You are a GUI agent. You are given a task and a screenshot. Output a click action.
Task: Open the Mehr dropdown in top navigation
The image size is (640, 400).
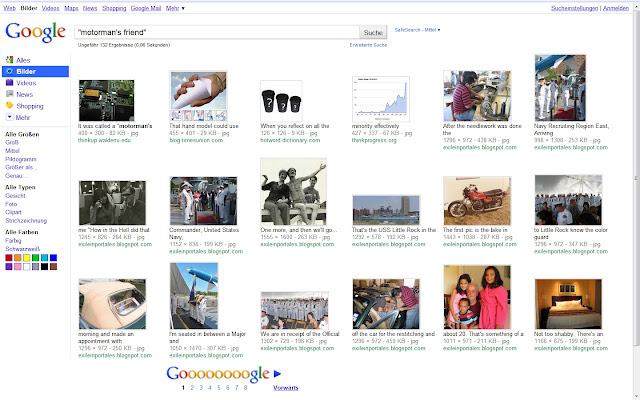point(175,8)
